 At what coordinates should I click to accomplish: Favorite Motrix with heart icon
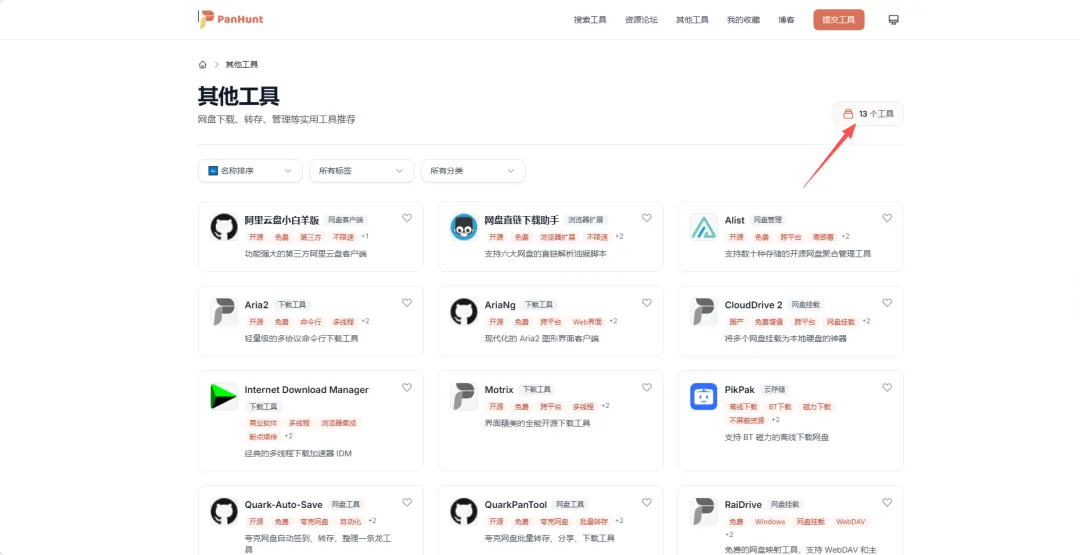coord(647,388)
